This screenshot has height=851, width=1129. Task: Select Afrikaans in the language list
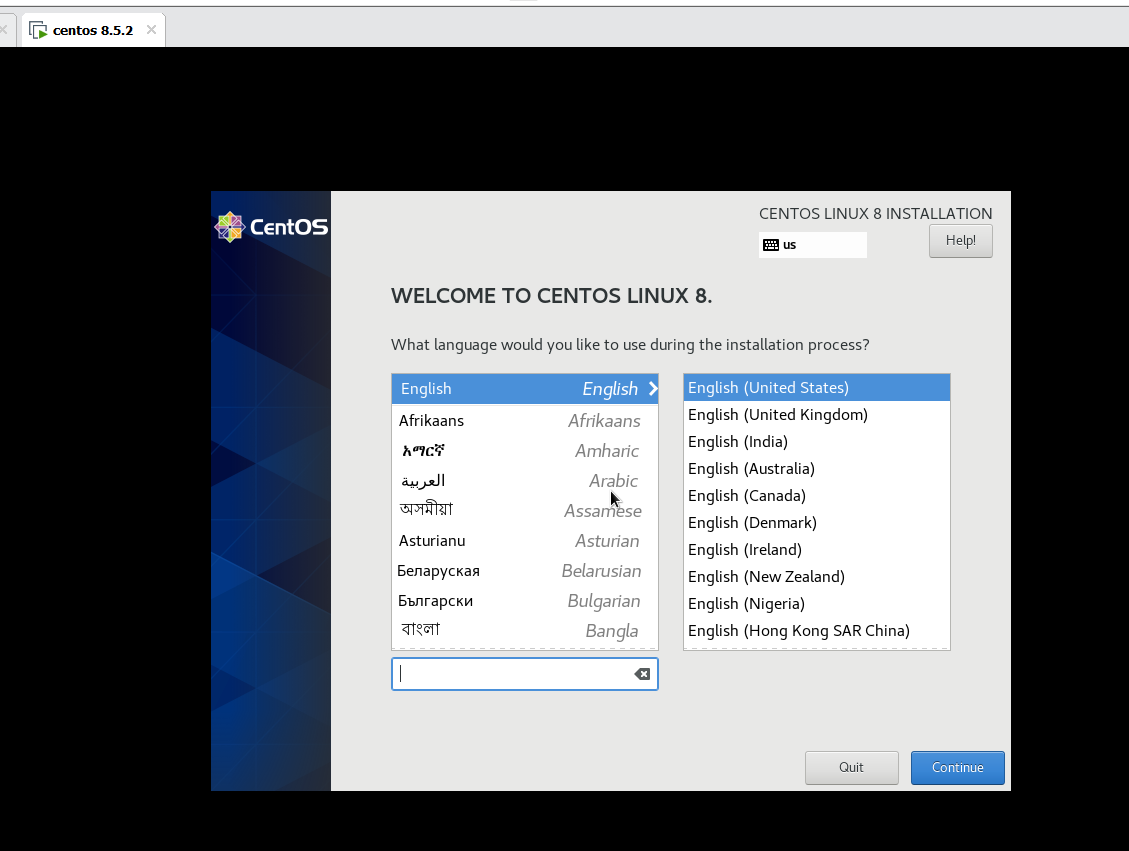click(x=525, y=420)
